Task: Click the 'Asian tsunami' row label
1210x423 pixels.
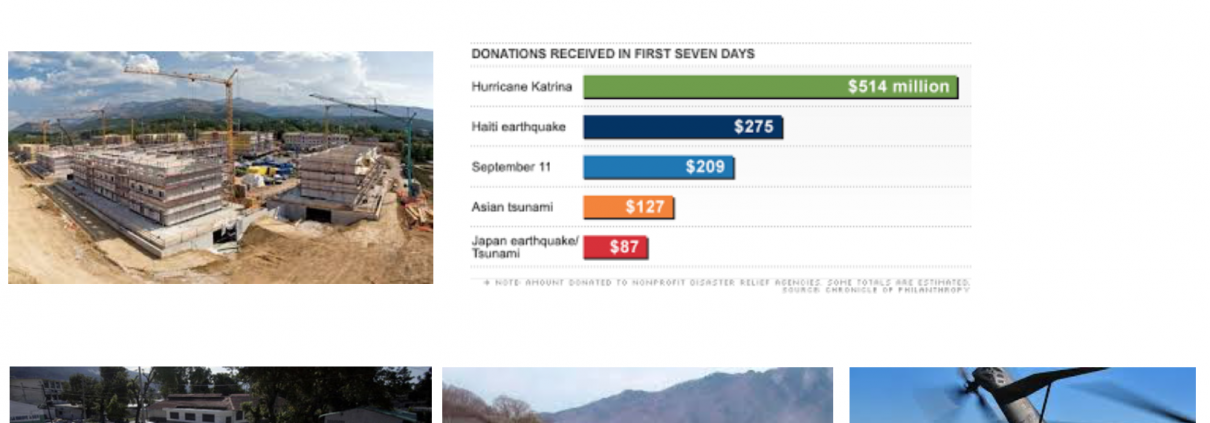Action: pos(512,207)
